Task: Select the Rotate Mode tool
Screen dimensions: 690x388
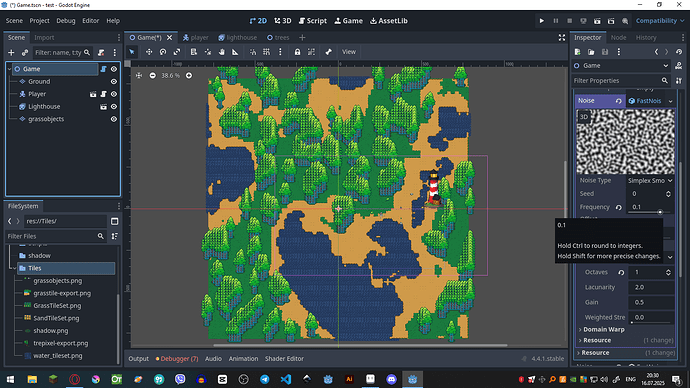Action: click(163, 52)
